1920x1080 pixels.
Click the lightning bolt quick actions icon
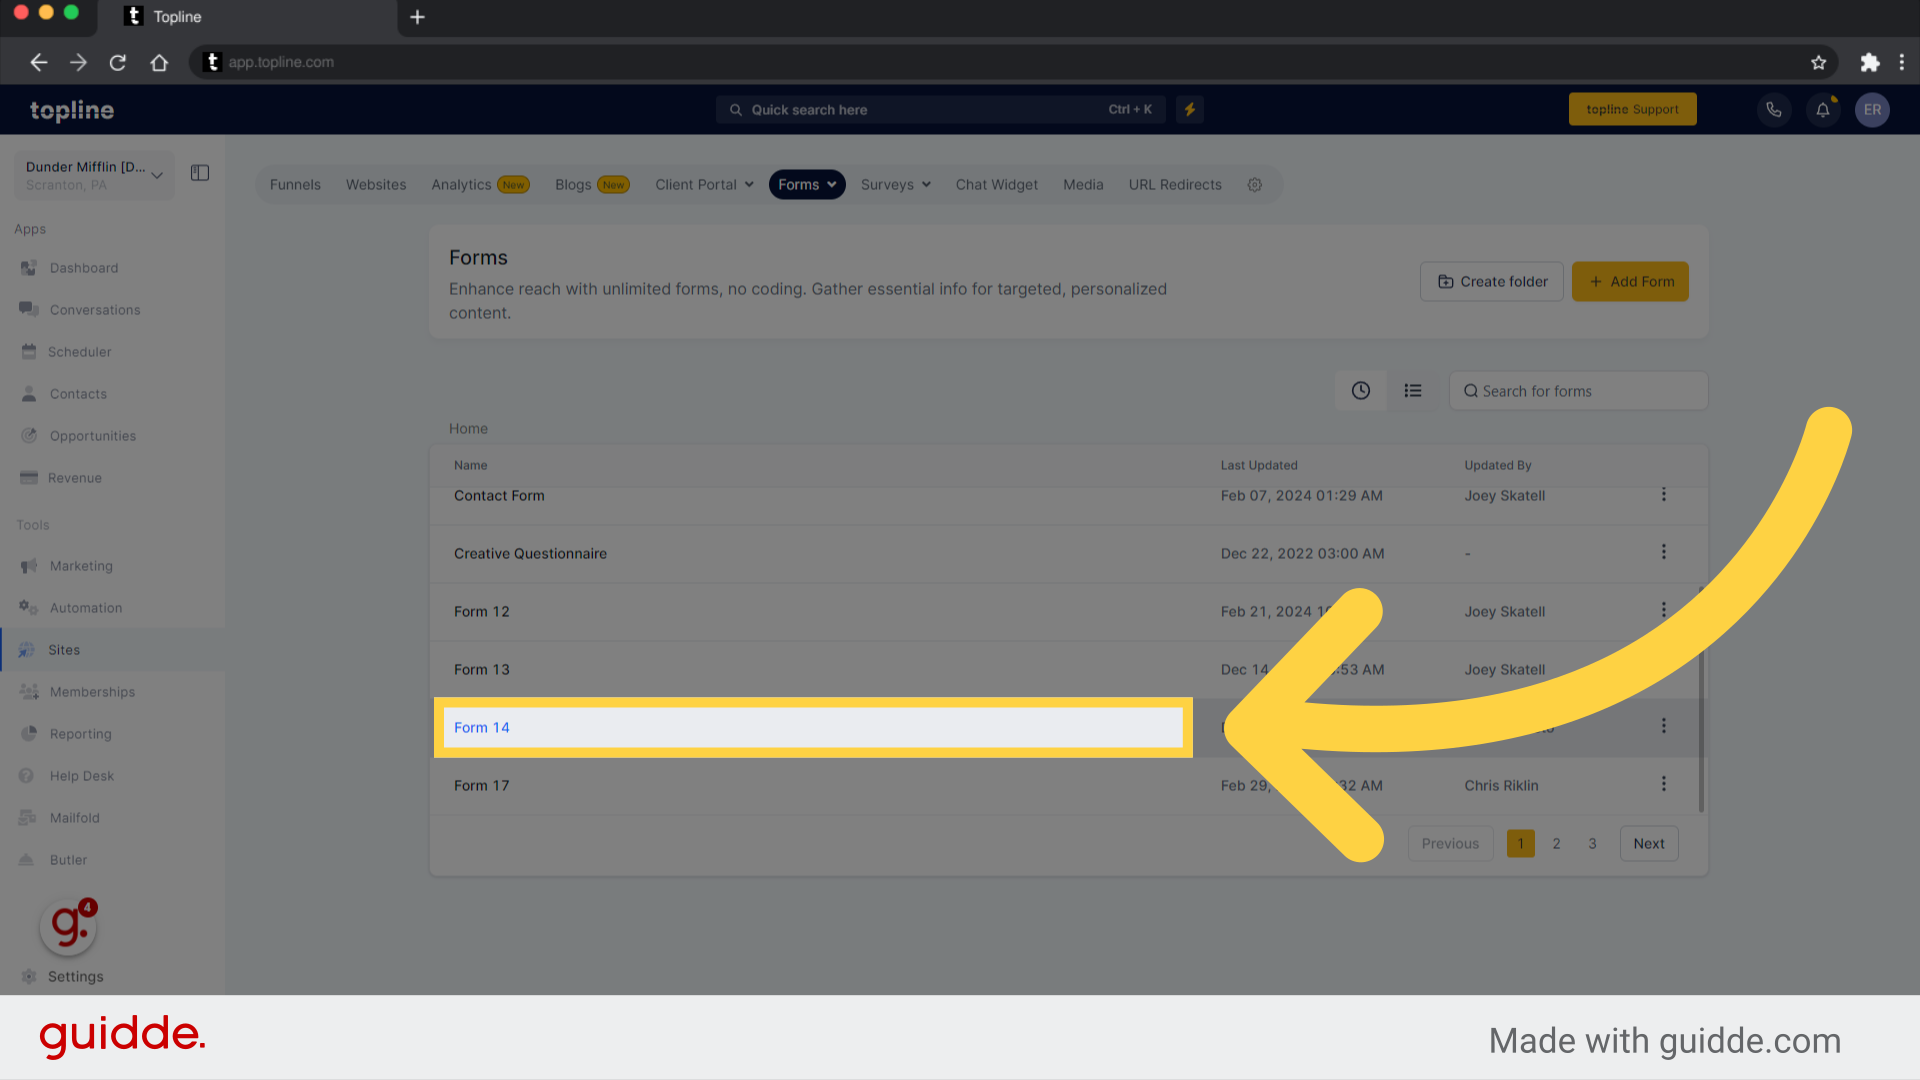[1189, 108]
